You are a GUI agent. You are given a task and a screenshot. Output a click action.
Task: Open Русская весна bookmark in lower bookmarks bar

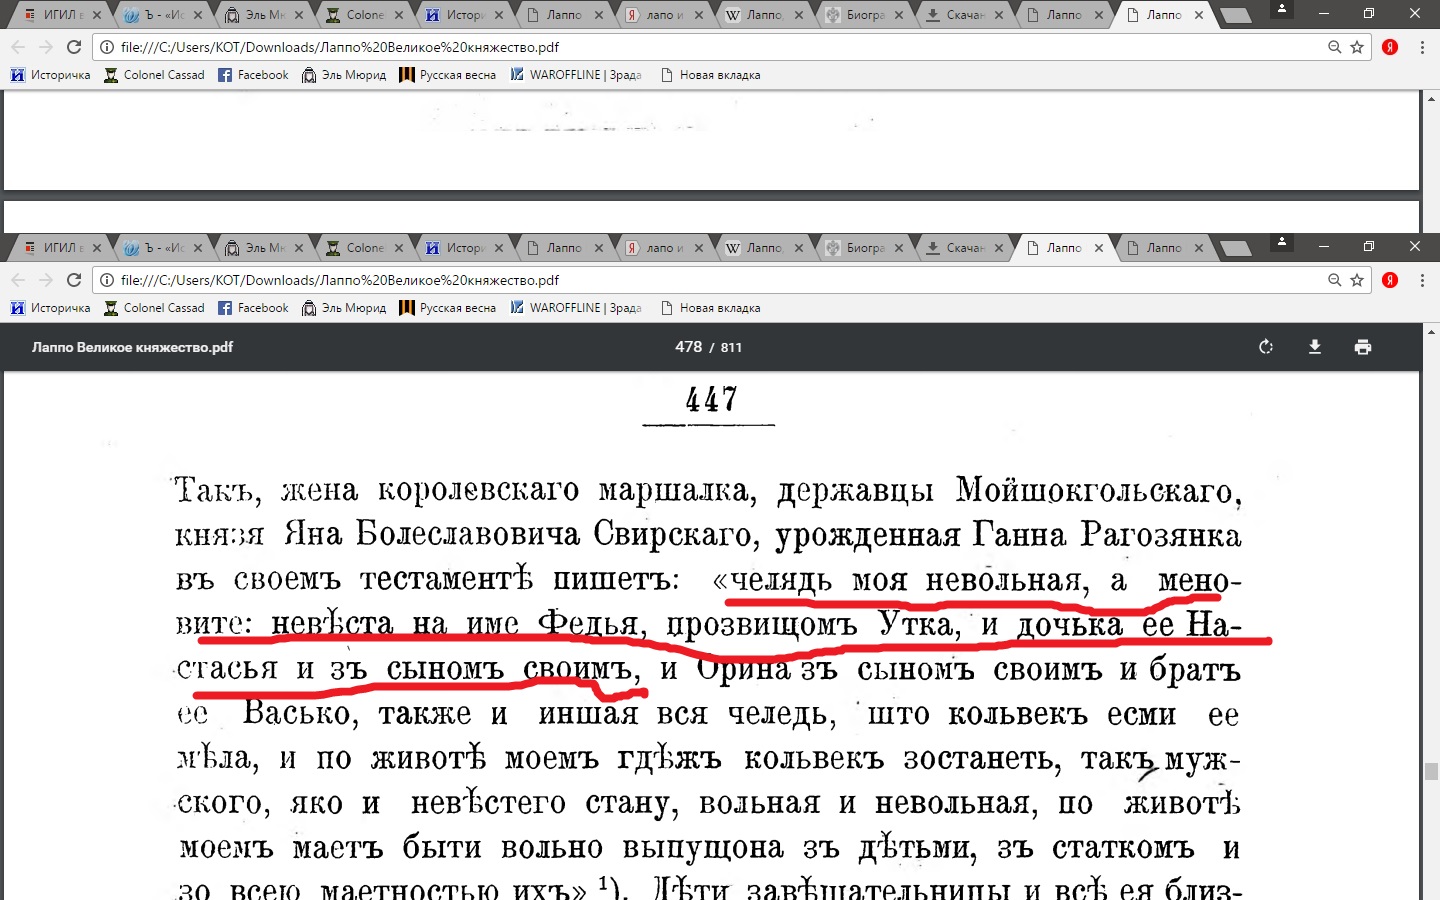[447, 308]
